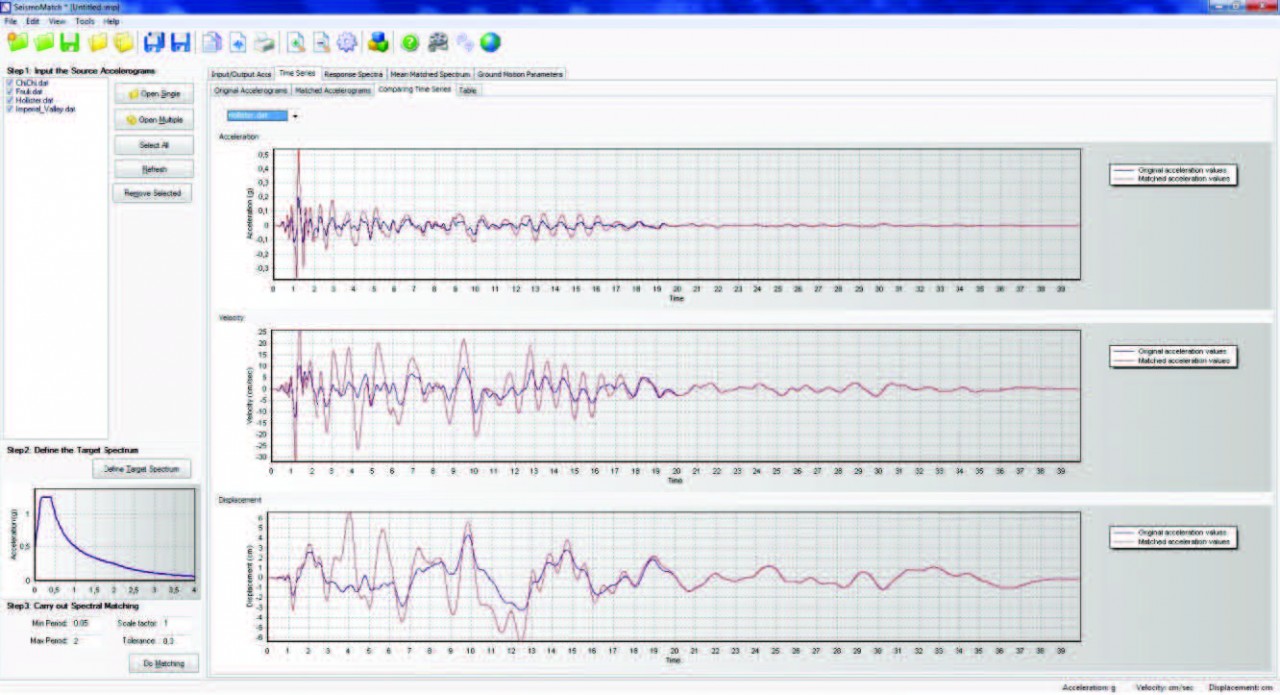Click the document with blue arrow icon
Viewport: 1280px width, 695px height.
[238, 43]
